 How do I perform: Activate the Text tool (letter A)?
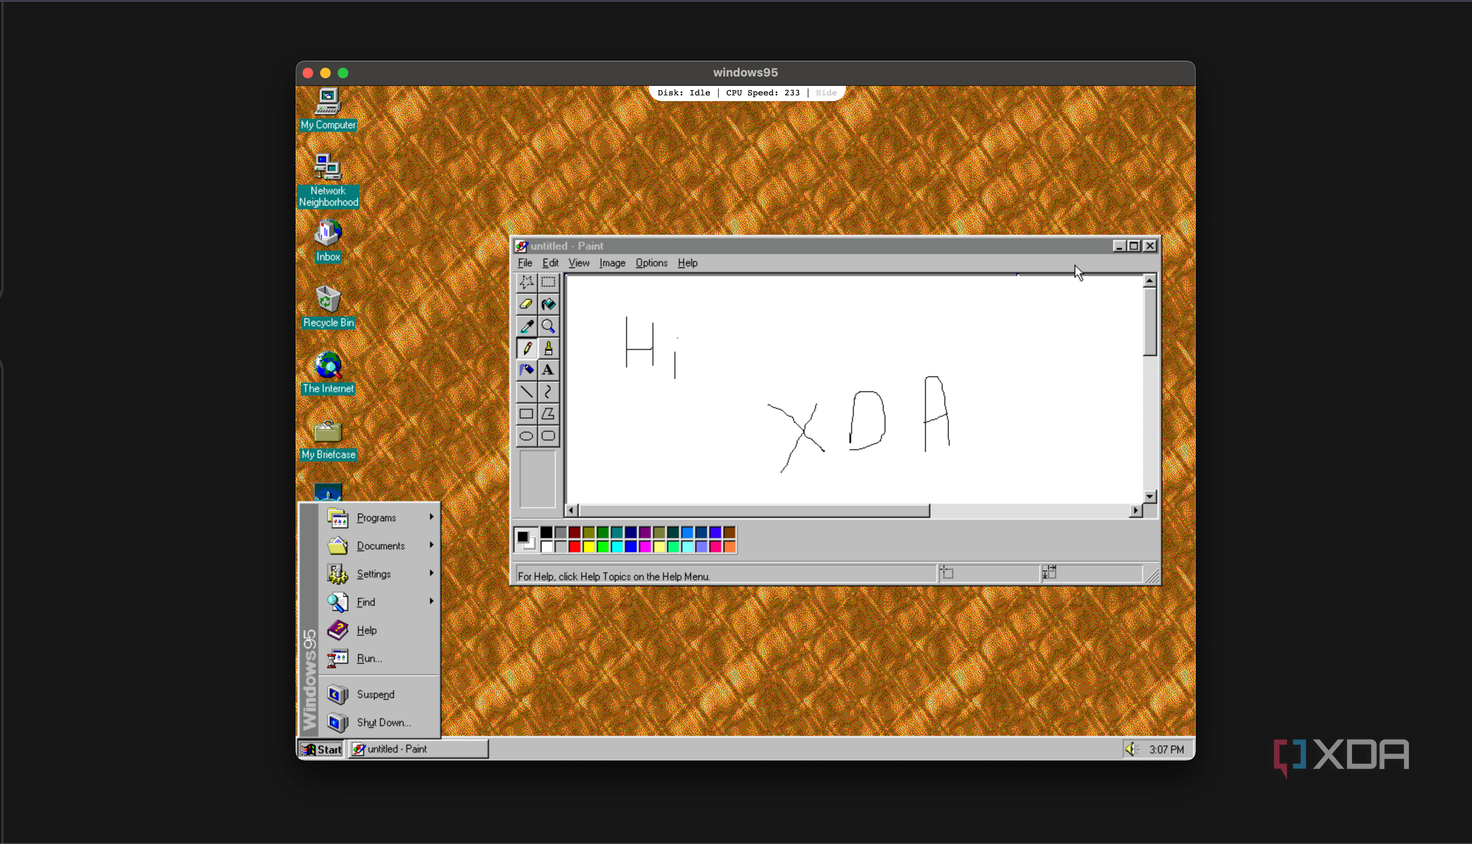click(x=548, y=370)
